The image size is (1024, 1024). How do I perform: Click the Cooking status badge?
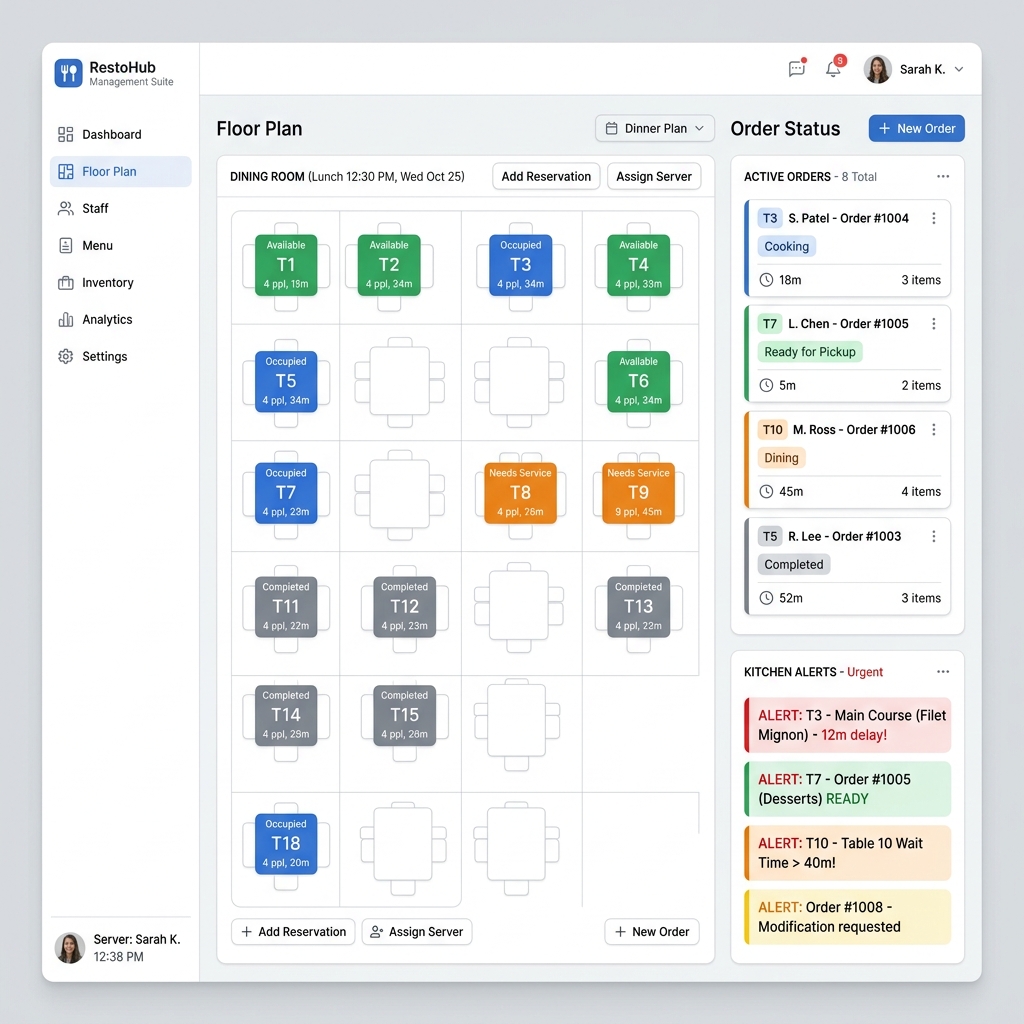pos(787,246)
